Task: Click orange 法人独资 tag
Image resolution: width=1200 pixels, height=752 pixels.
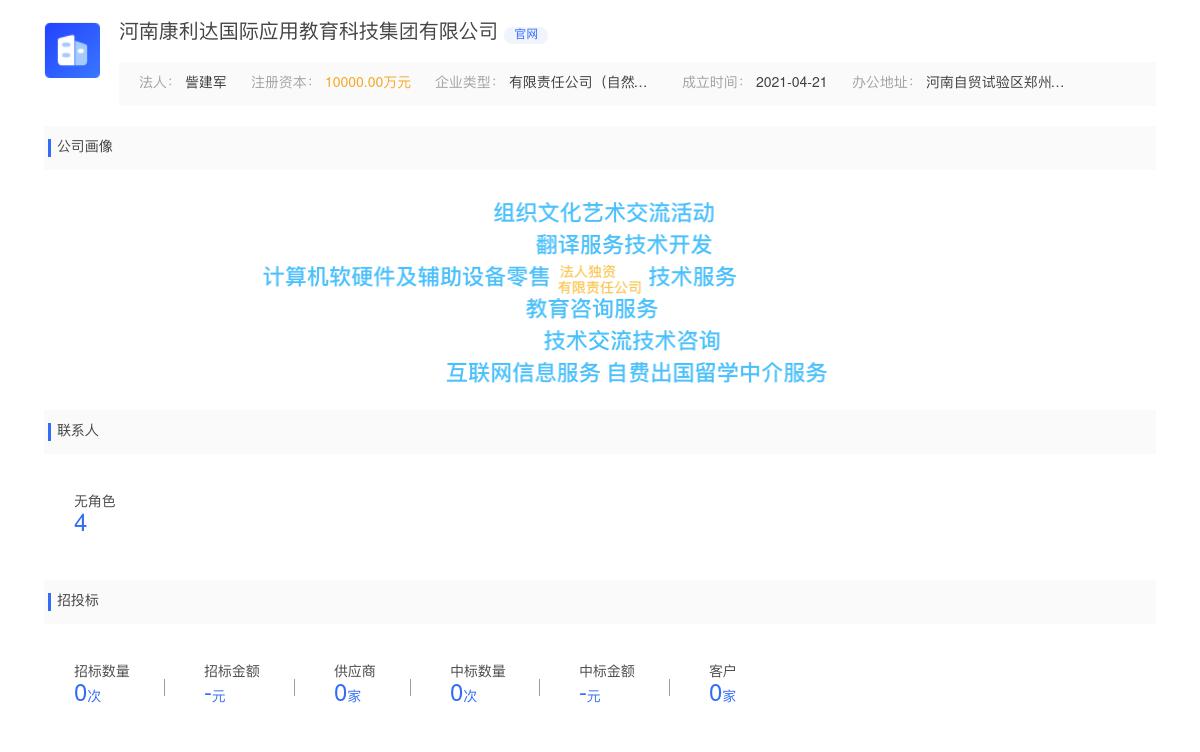Action: pyautogui.click(x=588, y=272)
